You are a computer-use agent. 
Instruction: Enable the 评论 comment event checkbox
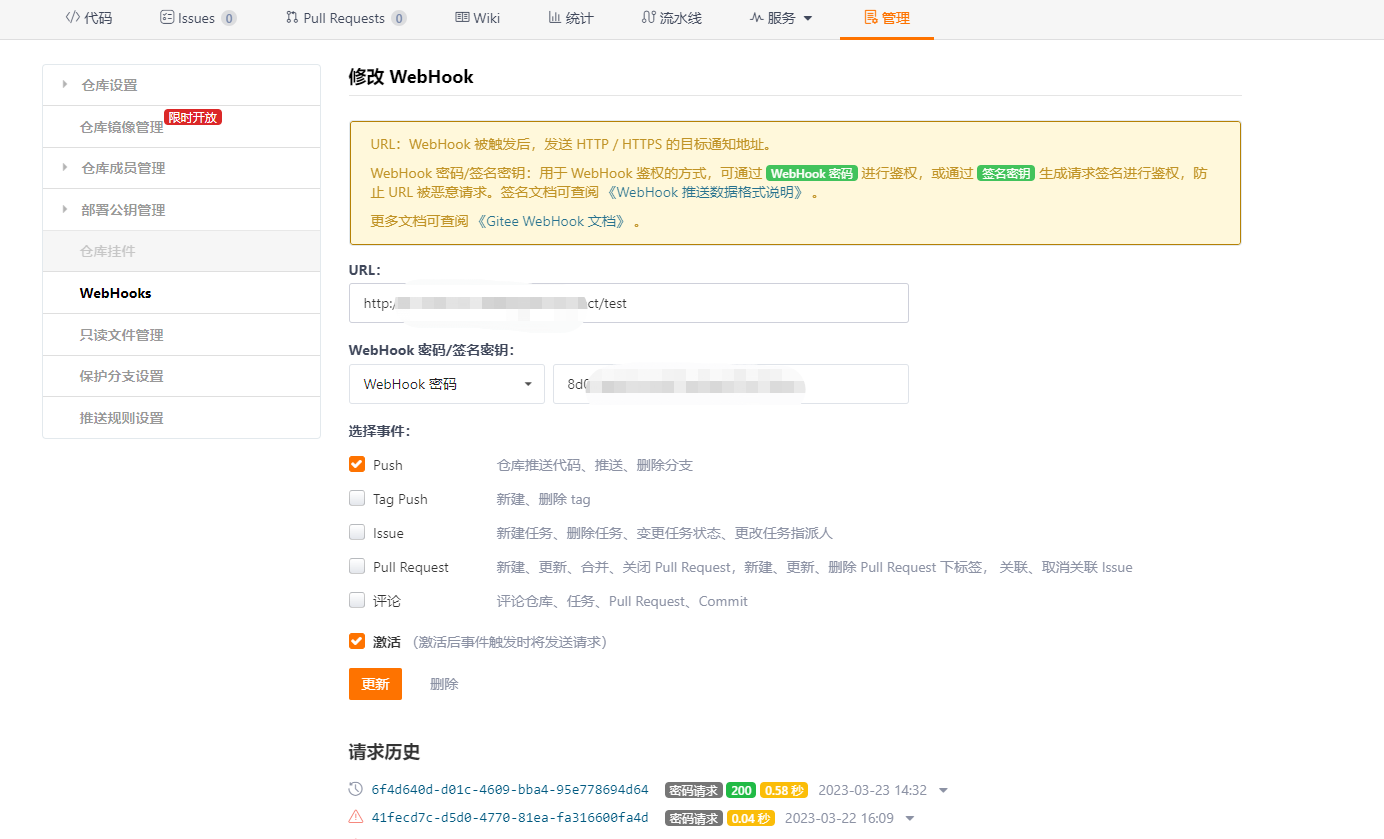[357, 600]
